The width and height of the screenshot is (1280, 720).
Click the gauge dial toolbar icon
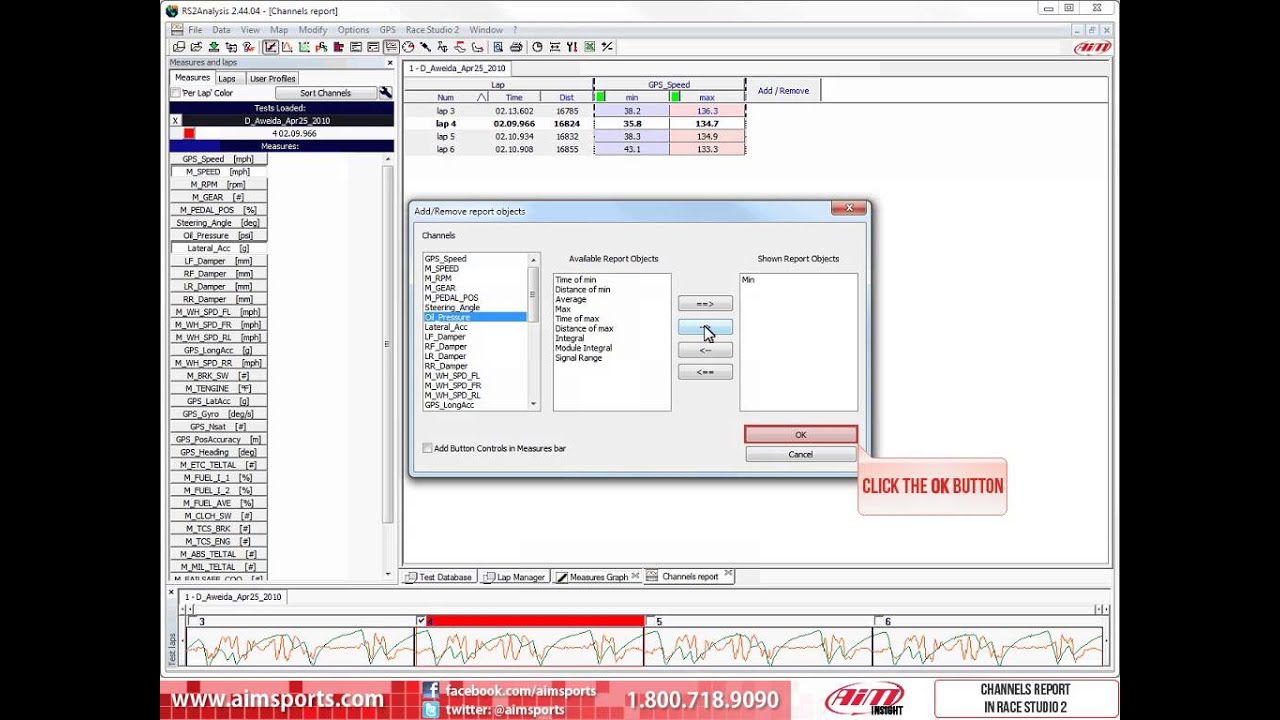(x=408, y=46)
